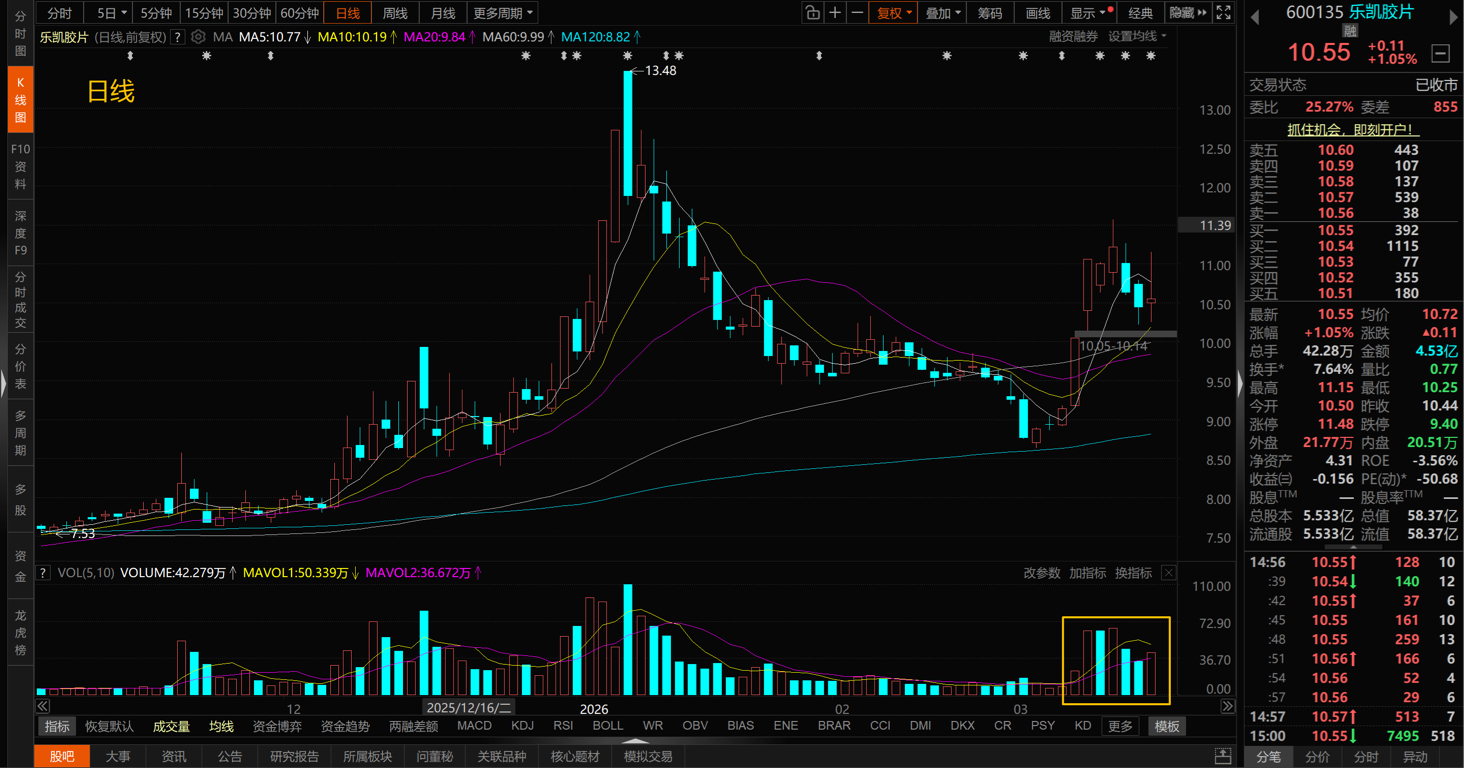
Task: Open 股吧 bottom tab
Action: [62, 756]
